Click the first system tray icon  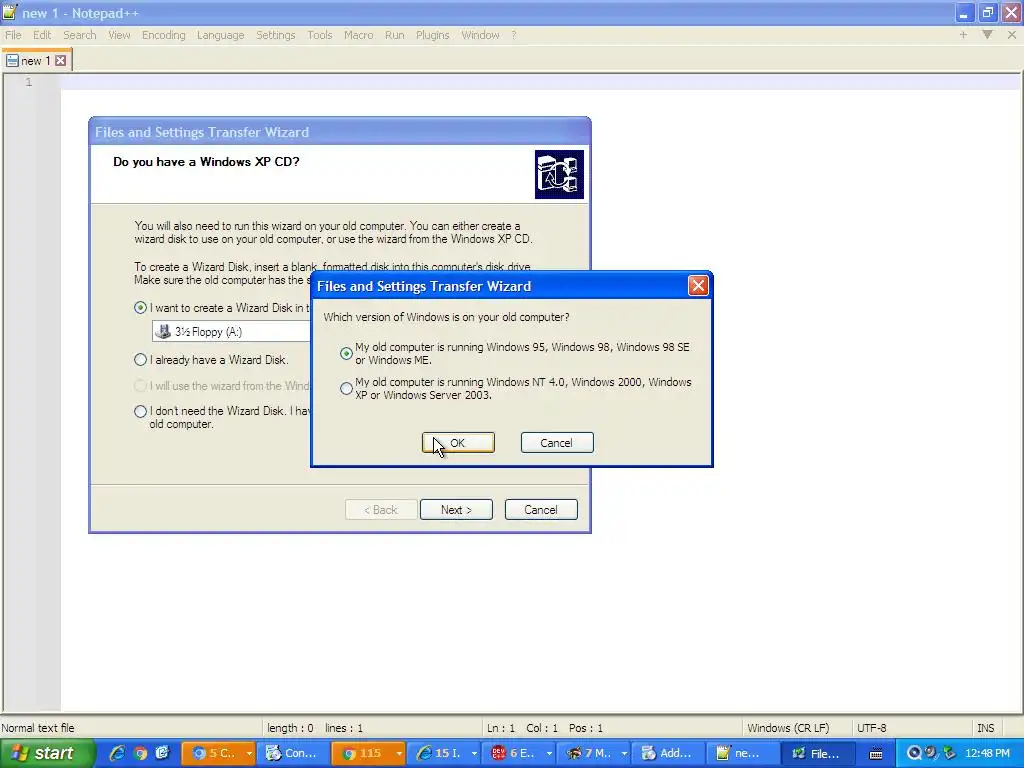914,753
